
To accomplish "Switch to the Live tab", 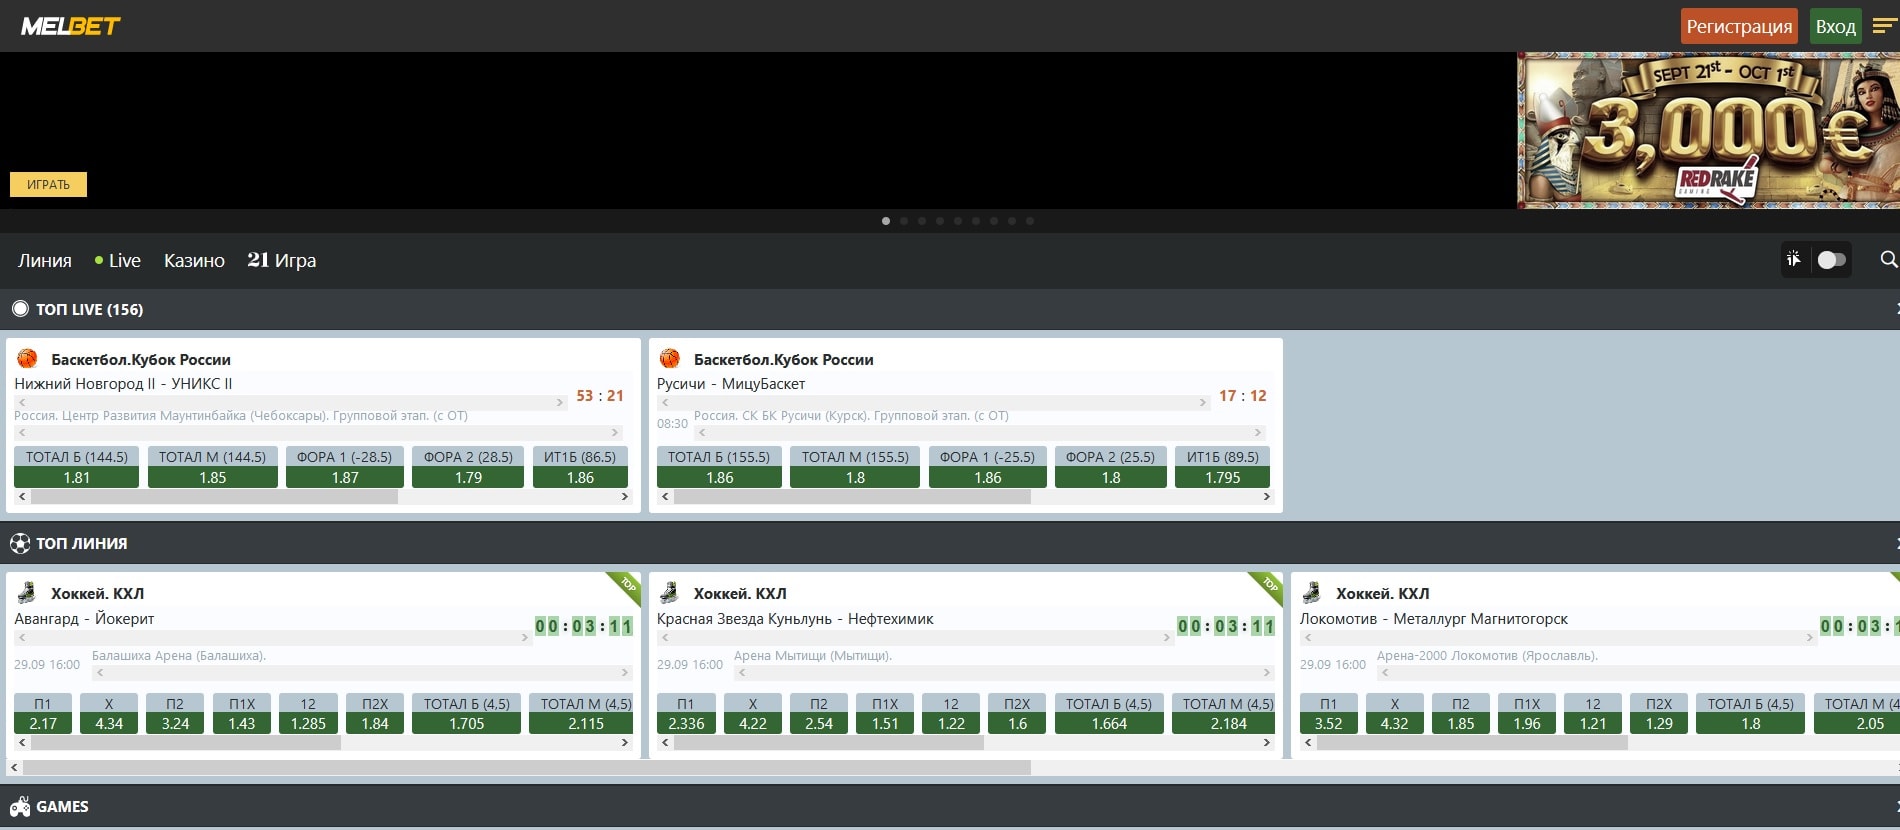I will [x=118, y=260].
